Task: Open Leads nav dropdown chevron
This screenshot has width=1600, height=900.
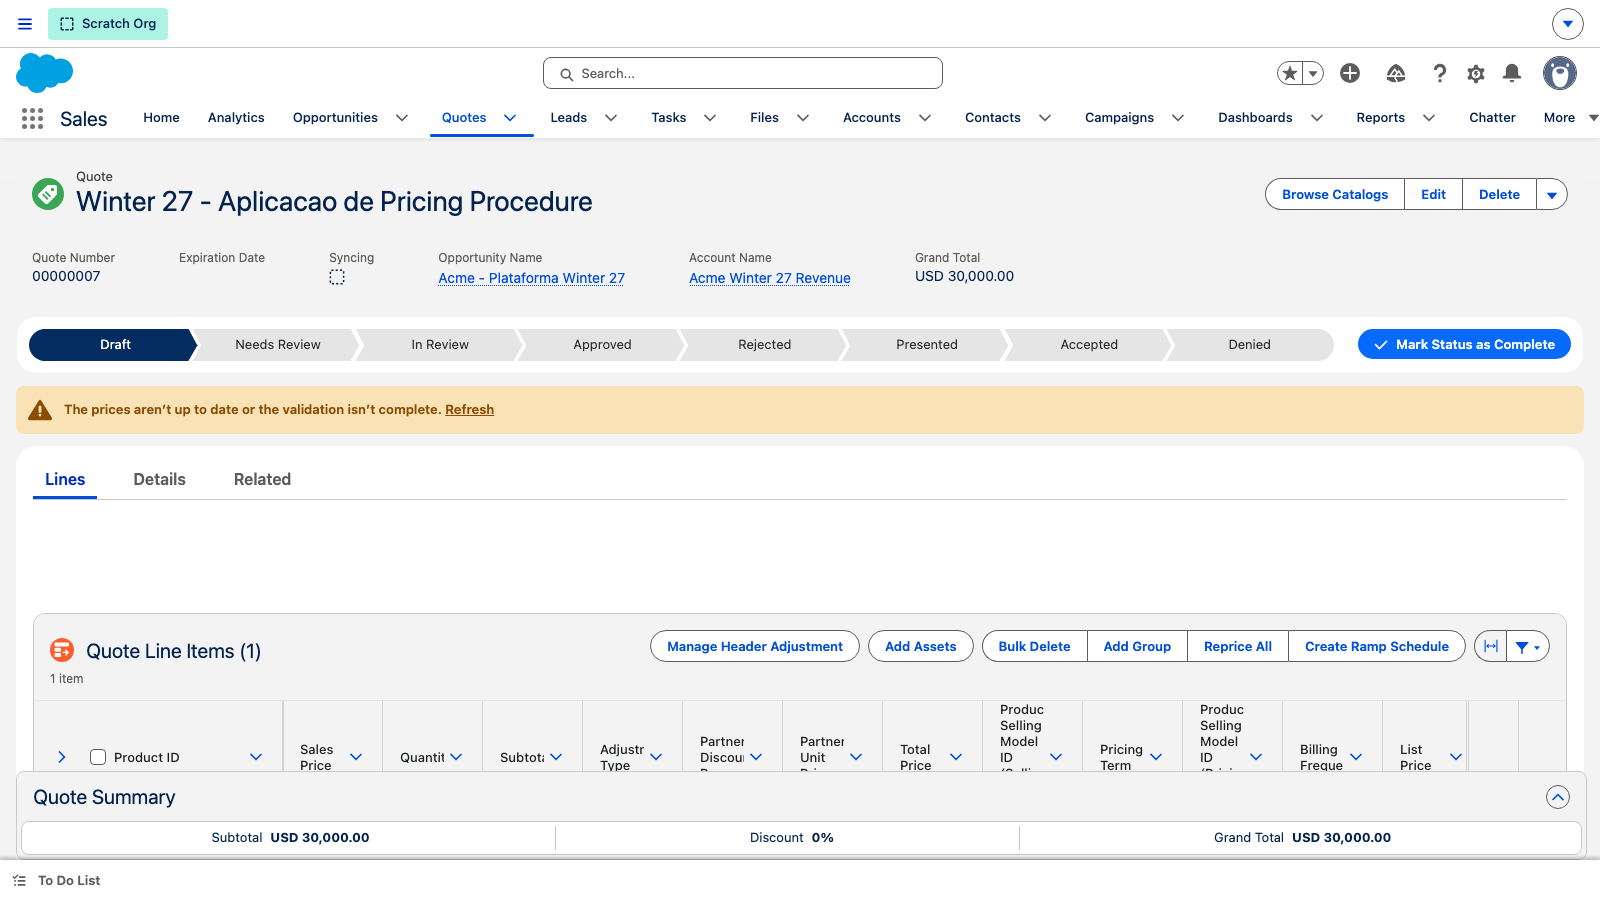Action: 611,118
